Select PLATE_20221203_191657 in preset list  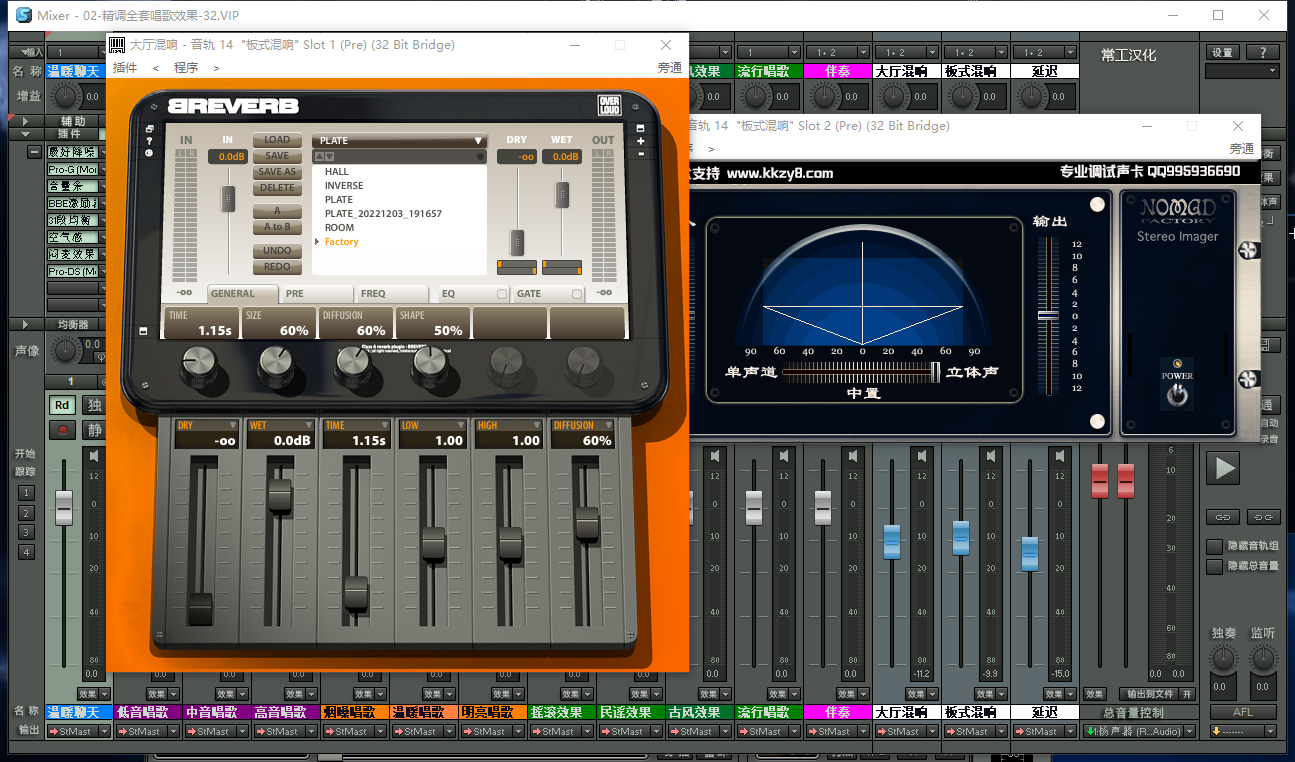(383, 214)
